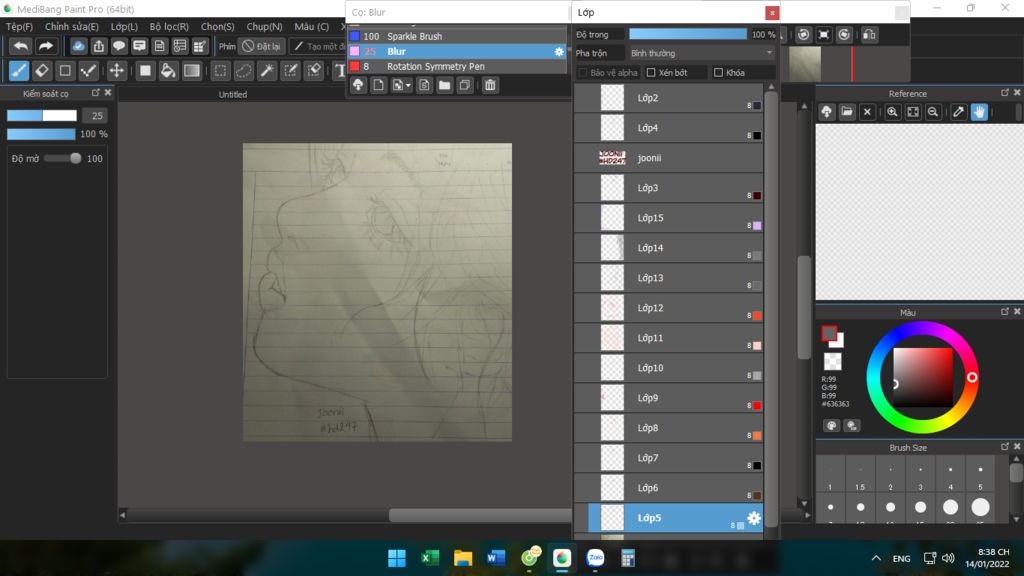1024x576 pixels.
Task: Undo the last action
Action: pos(21,46)
